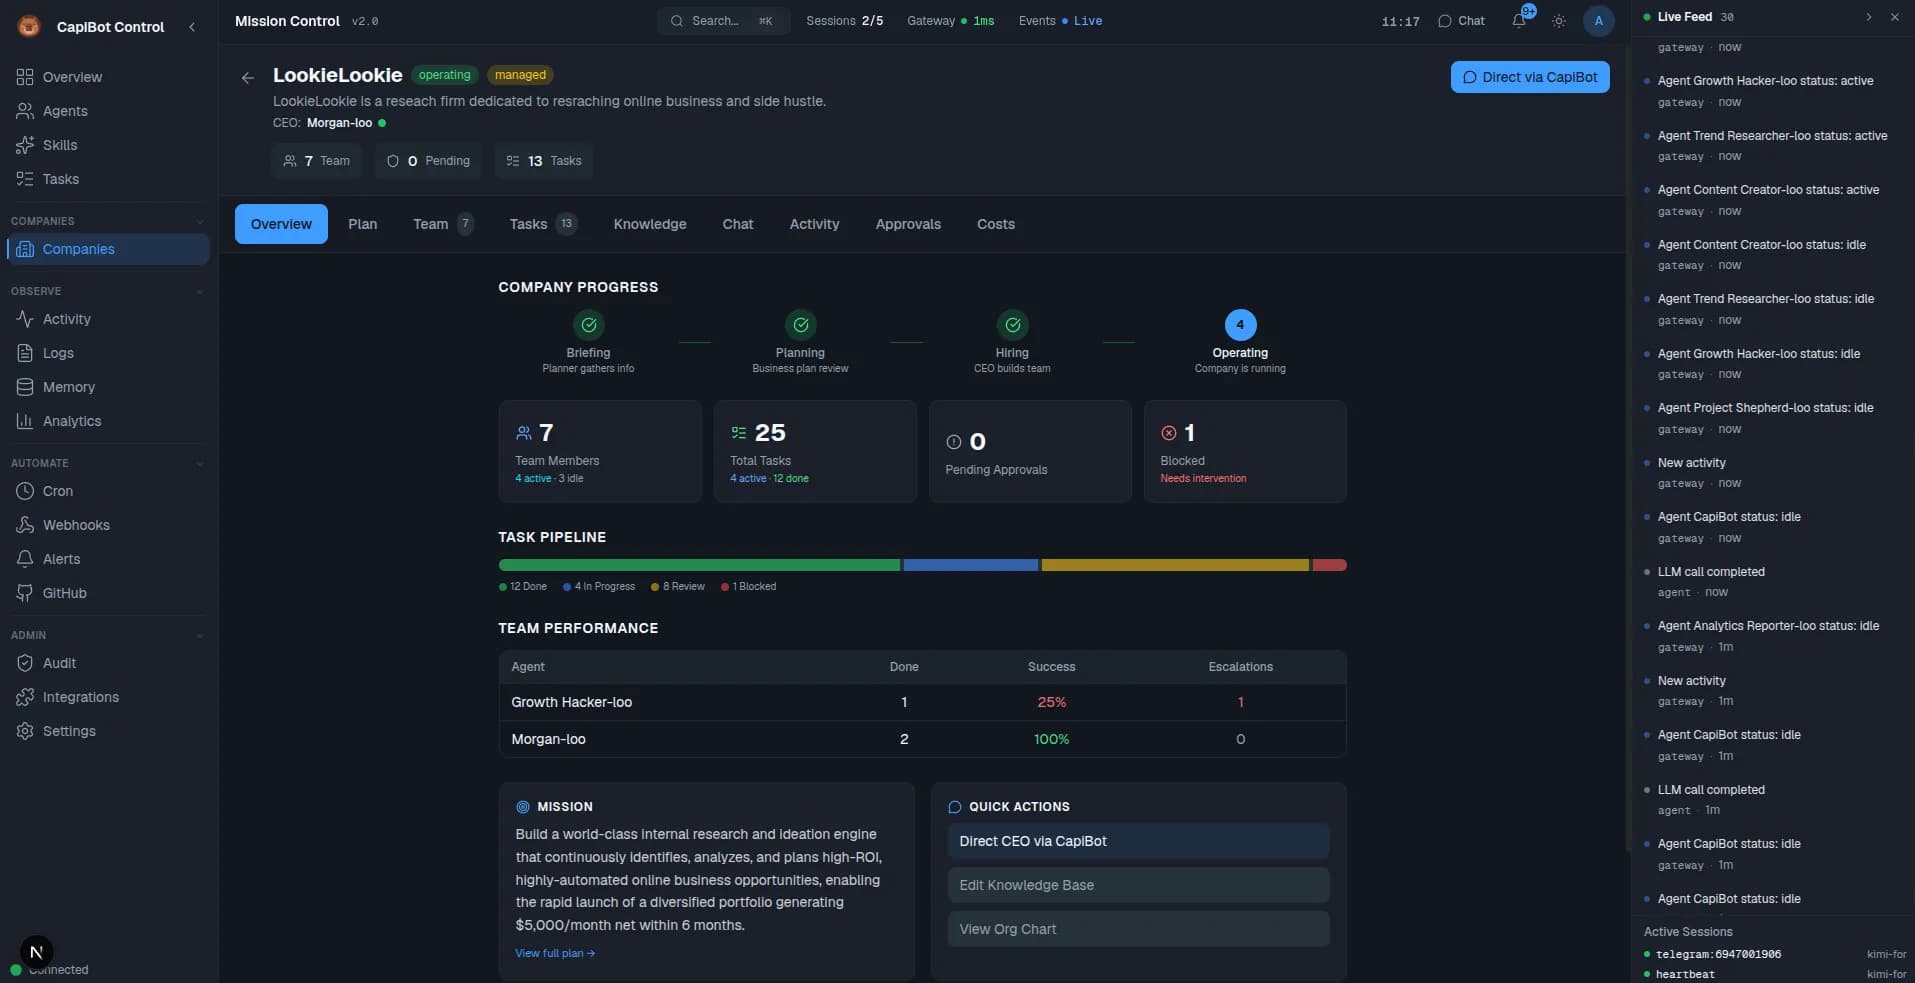1915x983 pixels.
Task: Go to Tasks in the sidebar
Action: point(108,179)
